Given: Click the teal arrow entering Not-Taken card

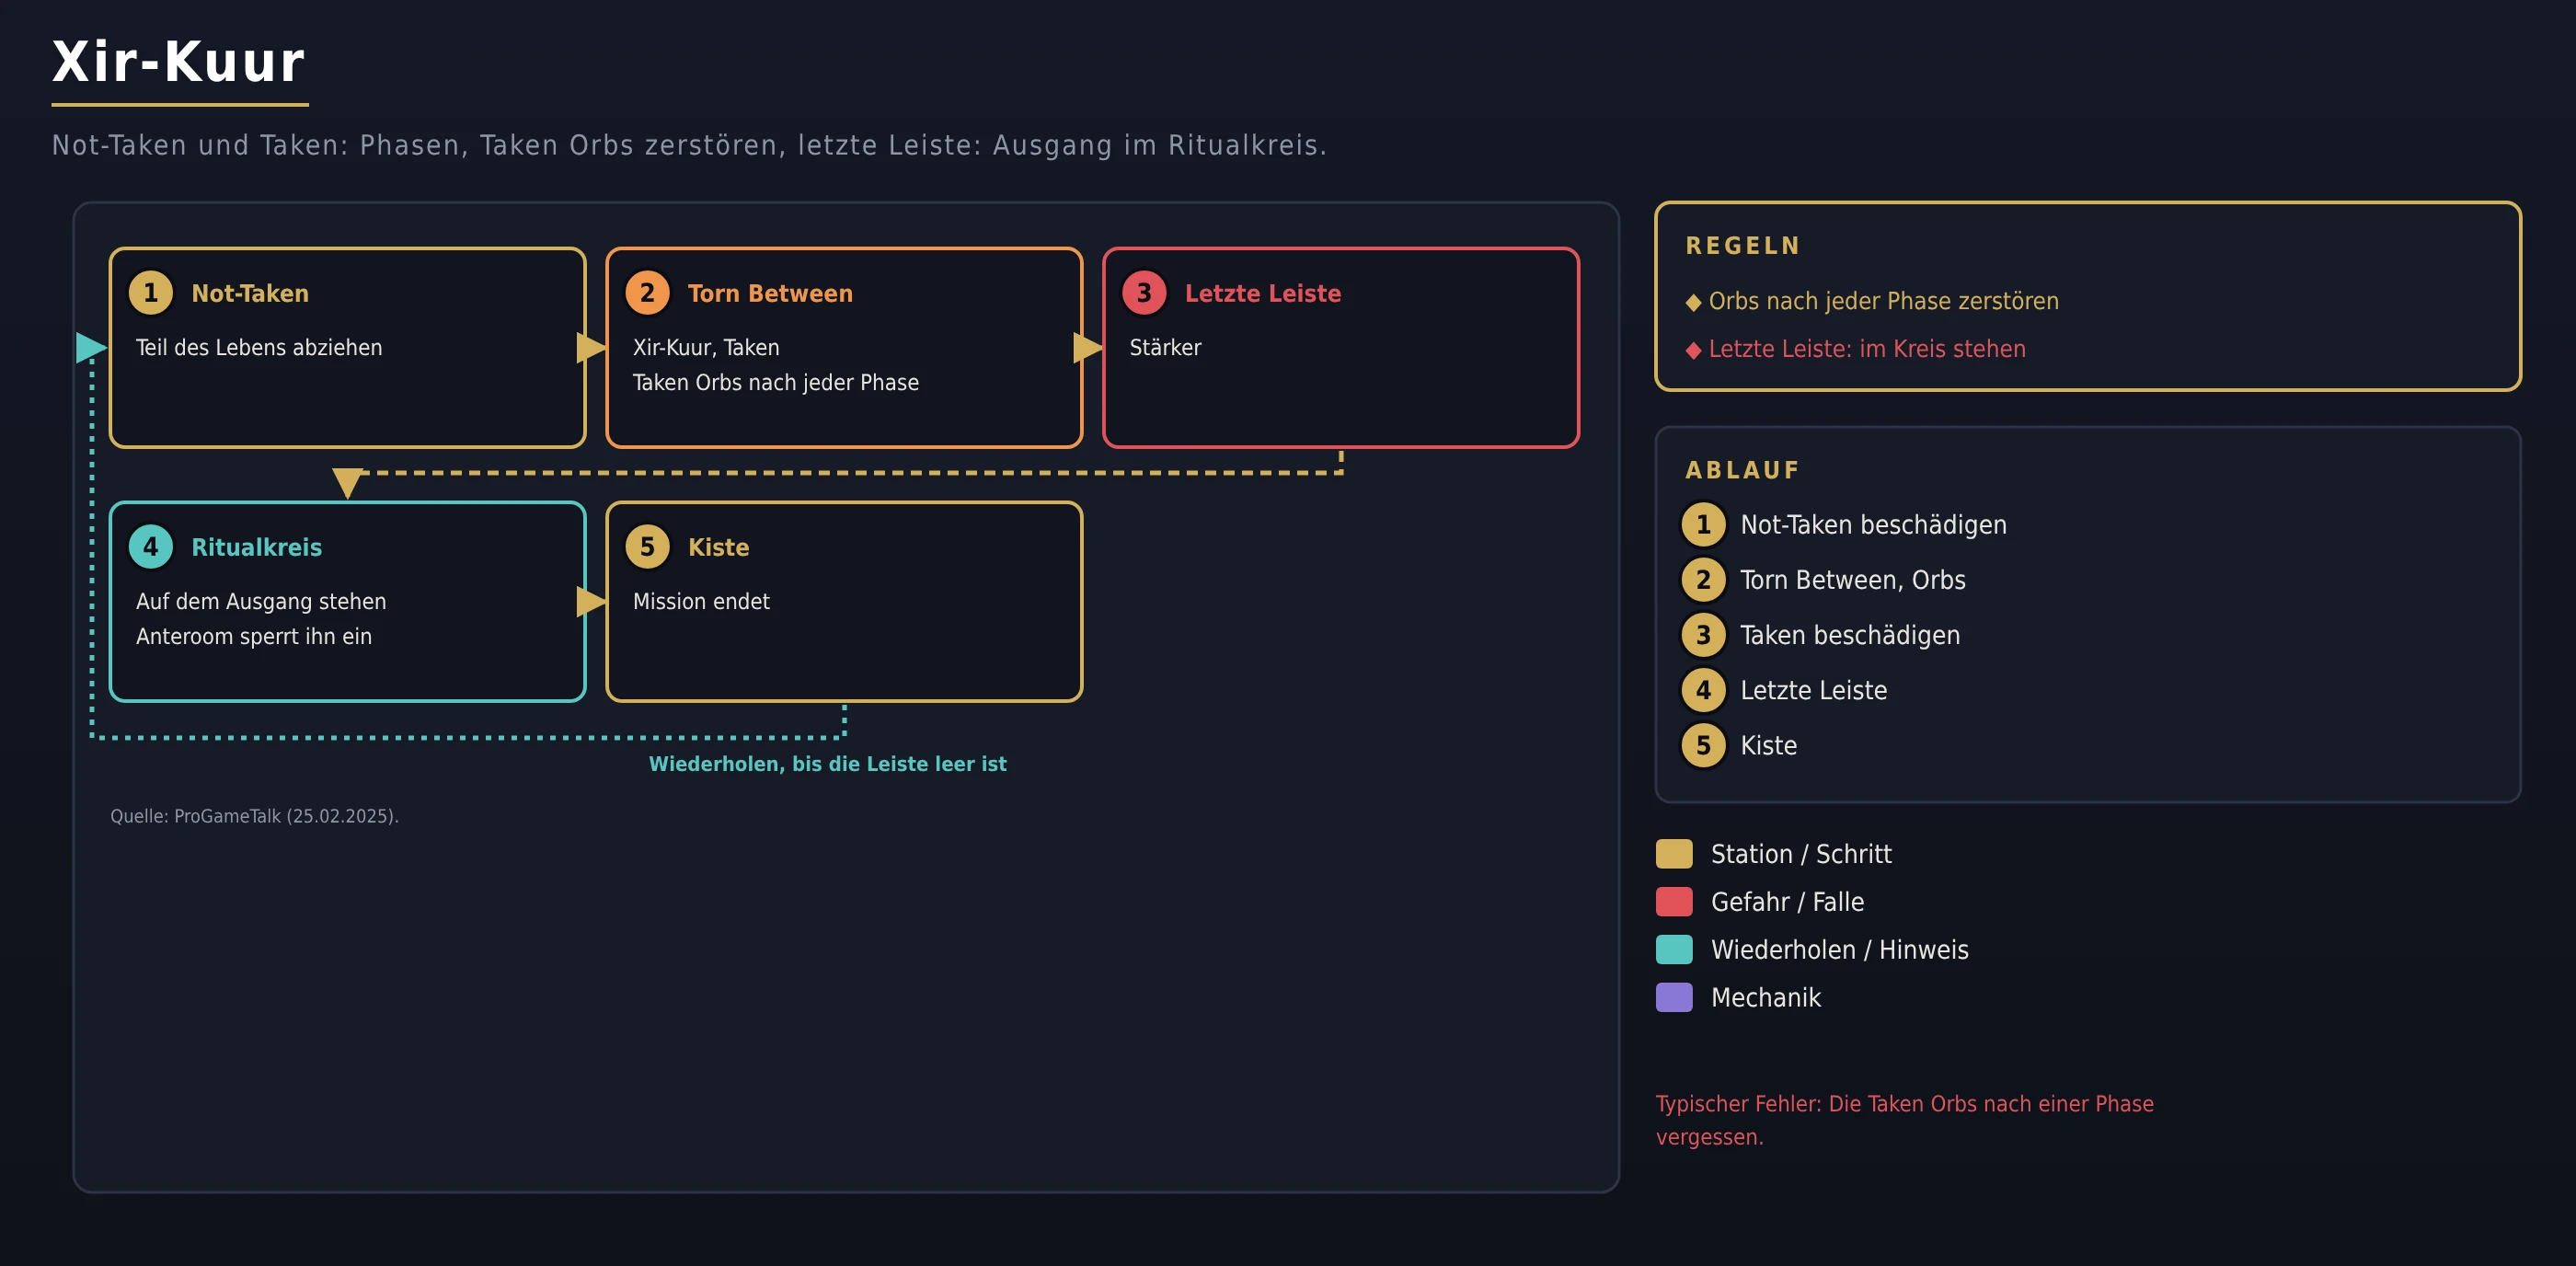Looking at the screenshot, I should pyautogui.click(x=92, y=347).
